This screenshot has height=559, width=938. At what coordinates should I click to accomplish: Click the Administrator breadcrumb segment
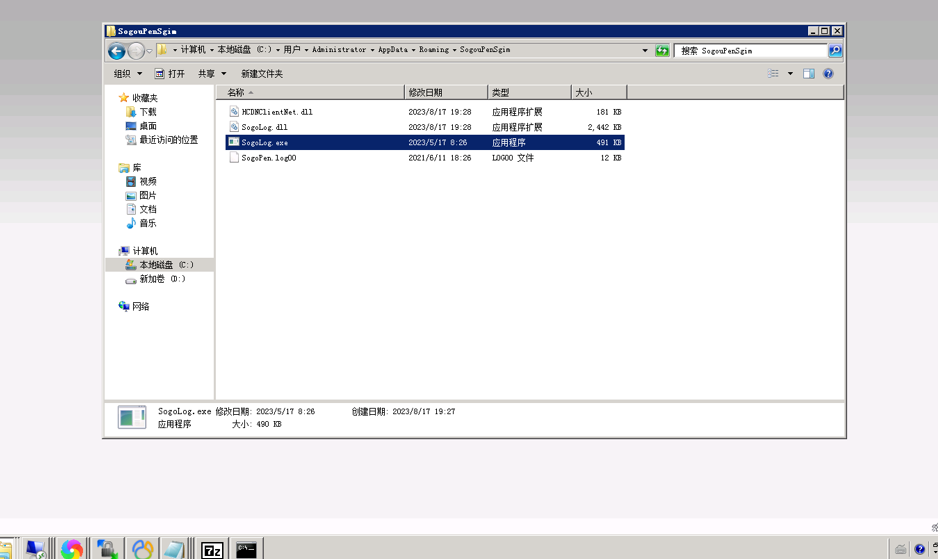339,50
